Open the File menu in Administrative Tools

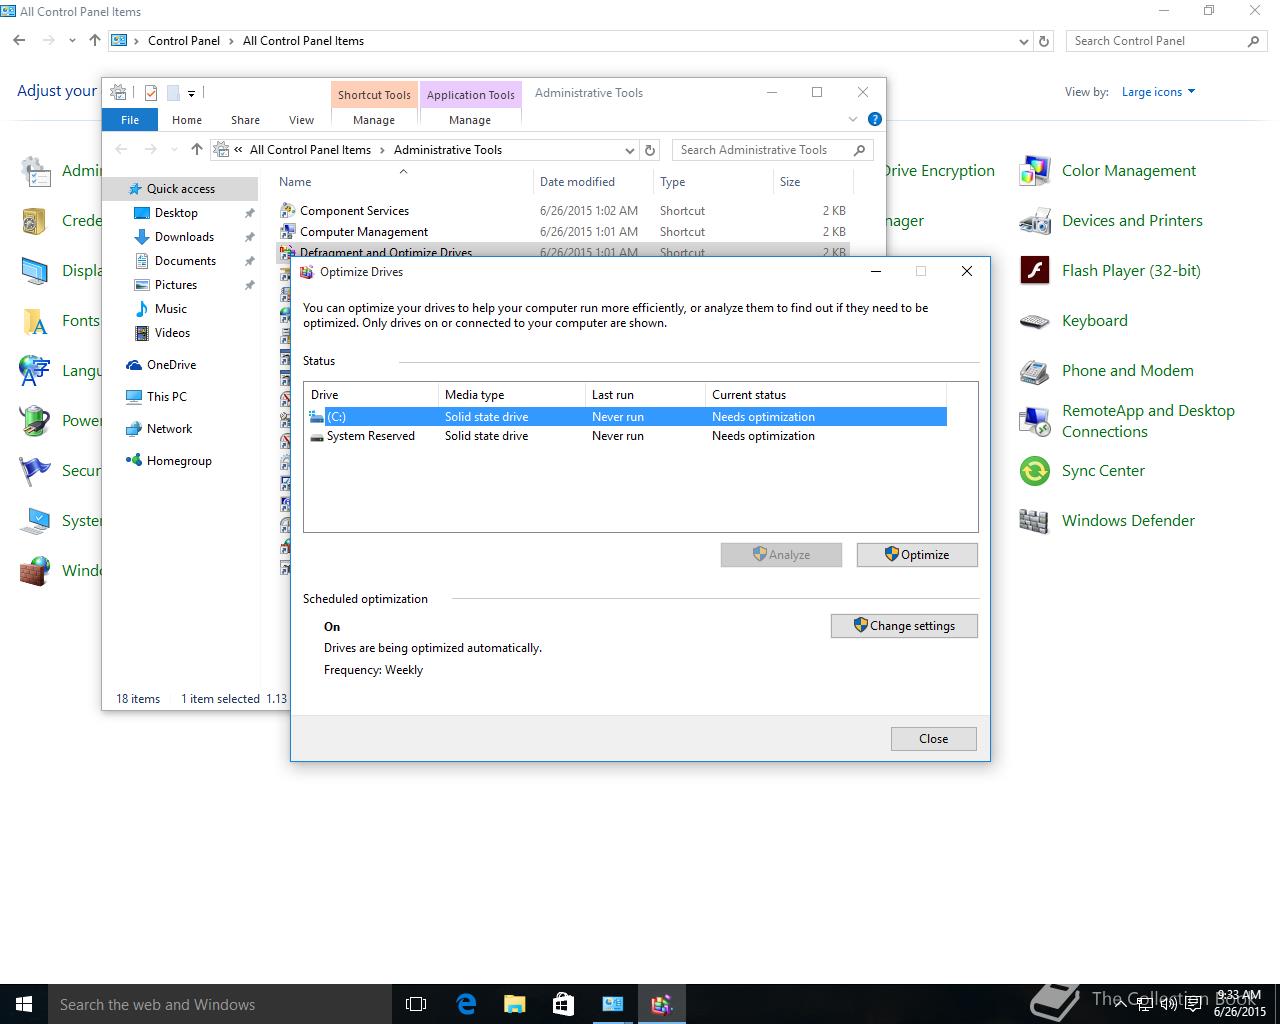click(130, 119)
